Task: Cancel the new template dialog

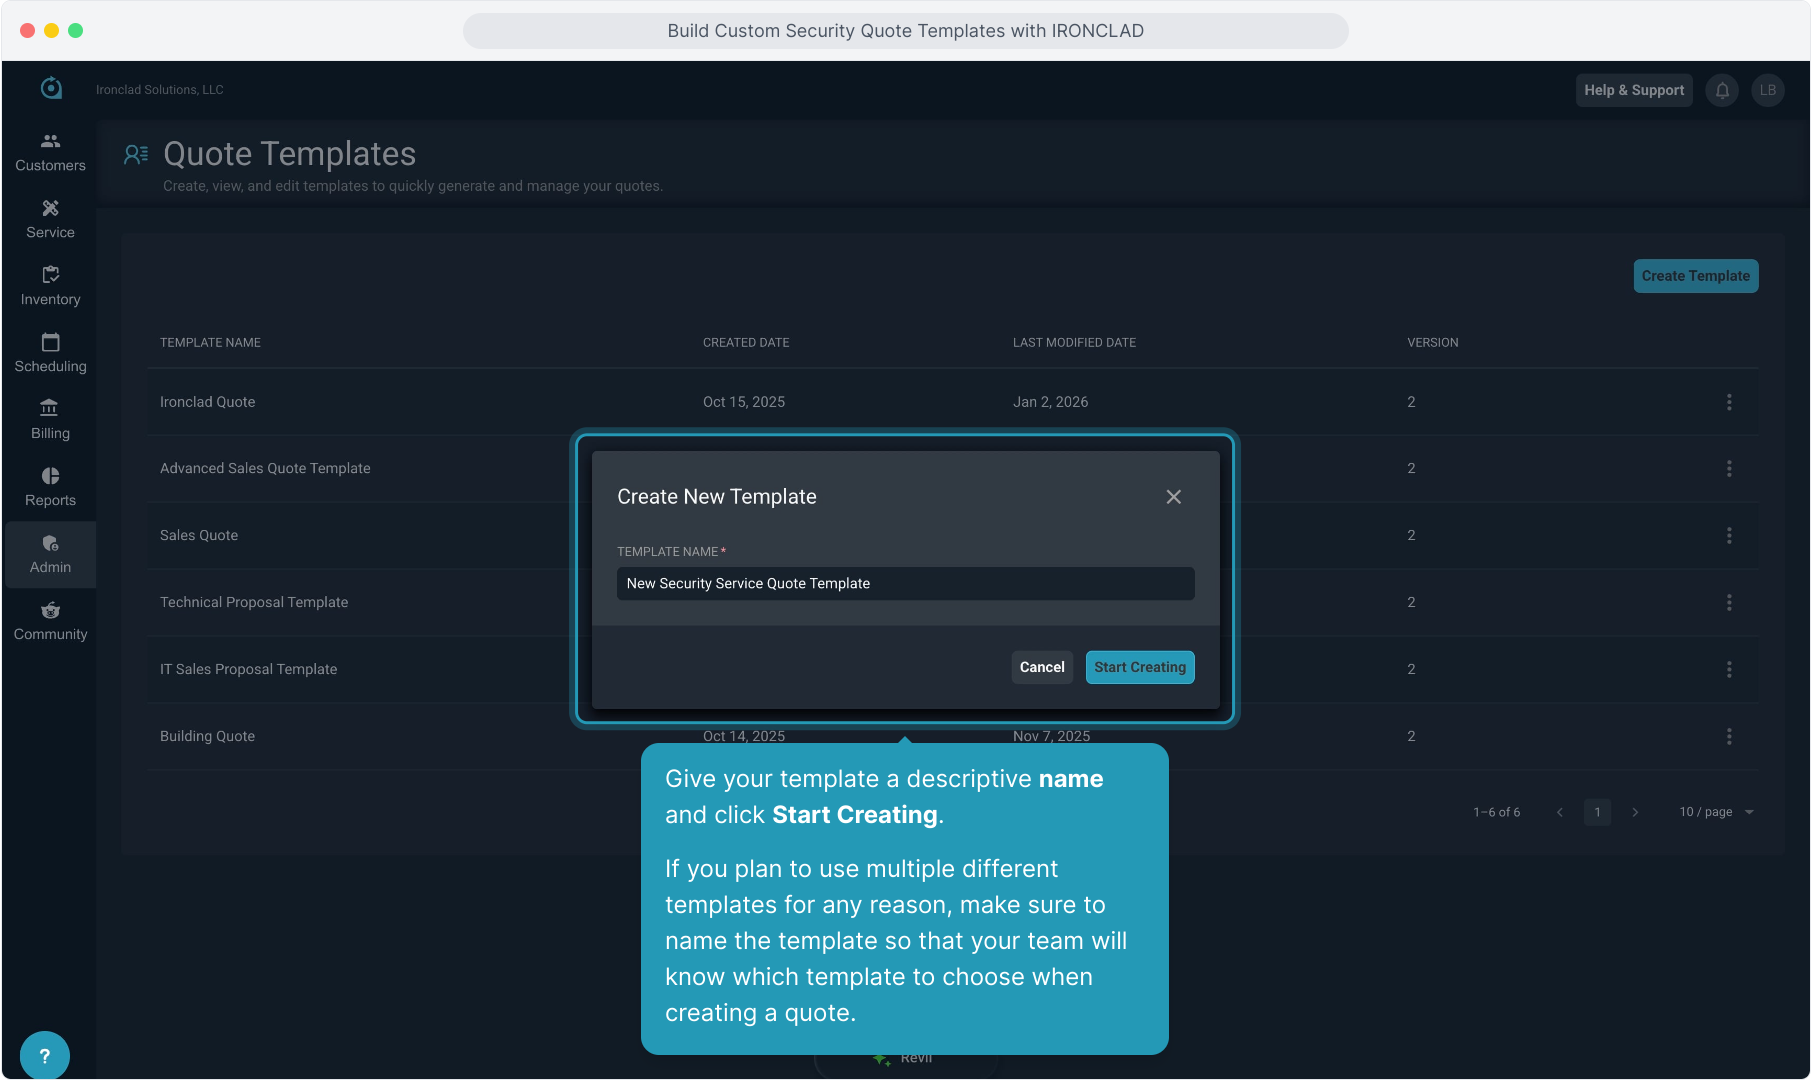Action: [1042, 667]
